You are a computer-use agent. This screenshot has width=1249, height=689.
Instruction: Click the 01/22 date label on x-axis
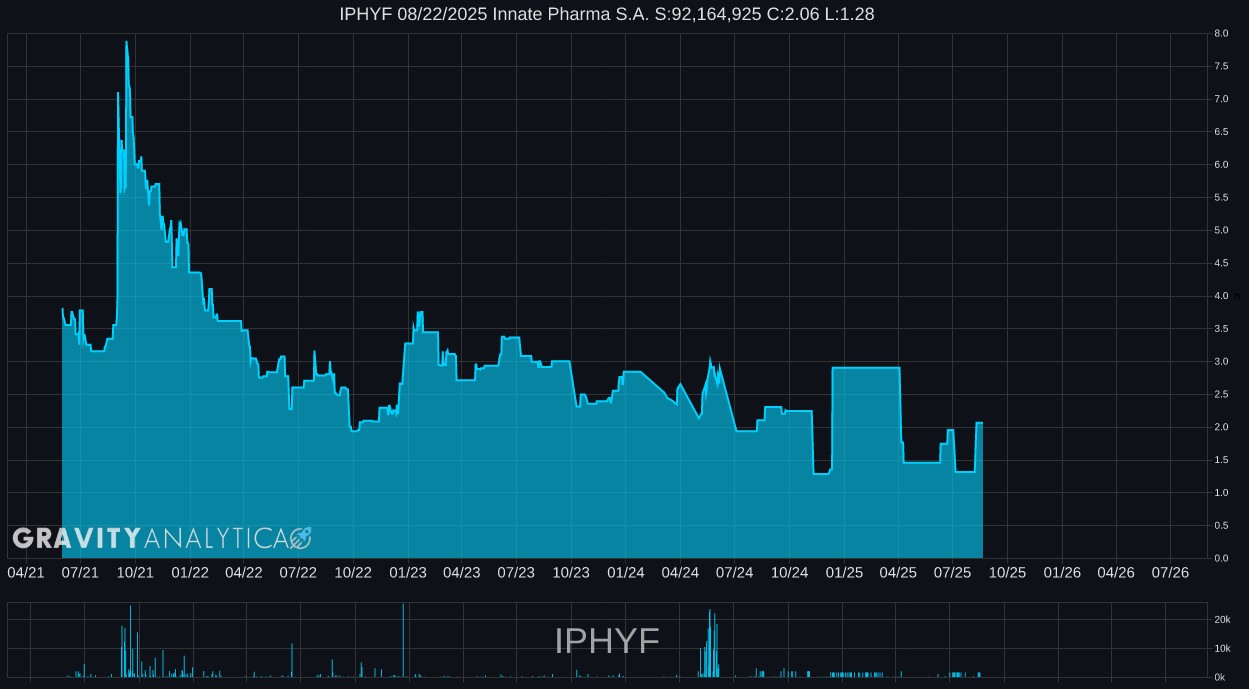(190, 572)
